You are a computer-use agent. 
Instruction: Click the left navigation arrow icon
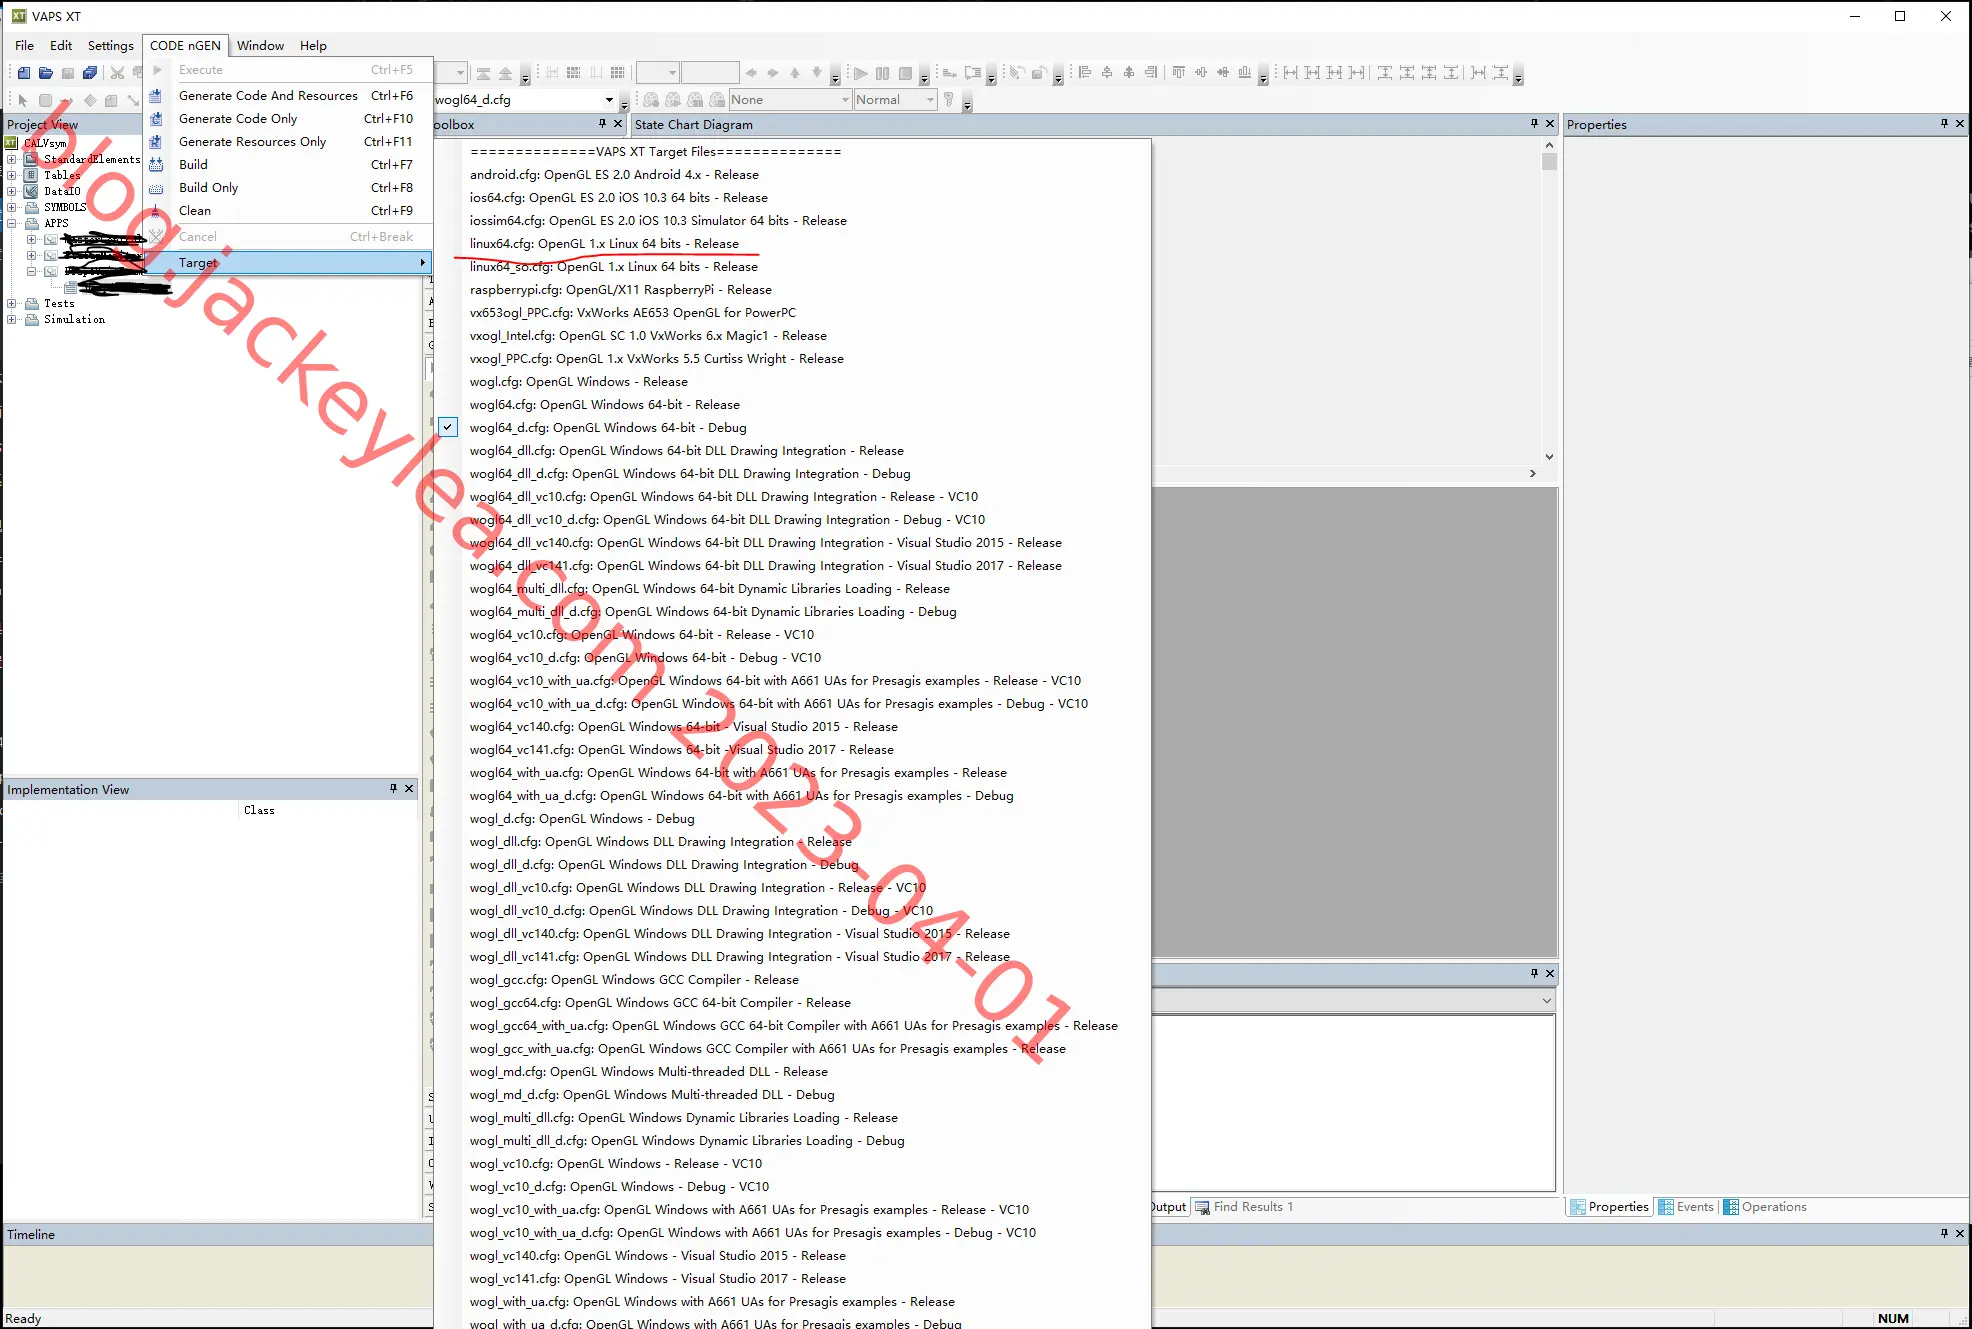point(751,73)
